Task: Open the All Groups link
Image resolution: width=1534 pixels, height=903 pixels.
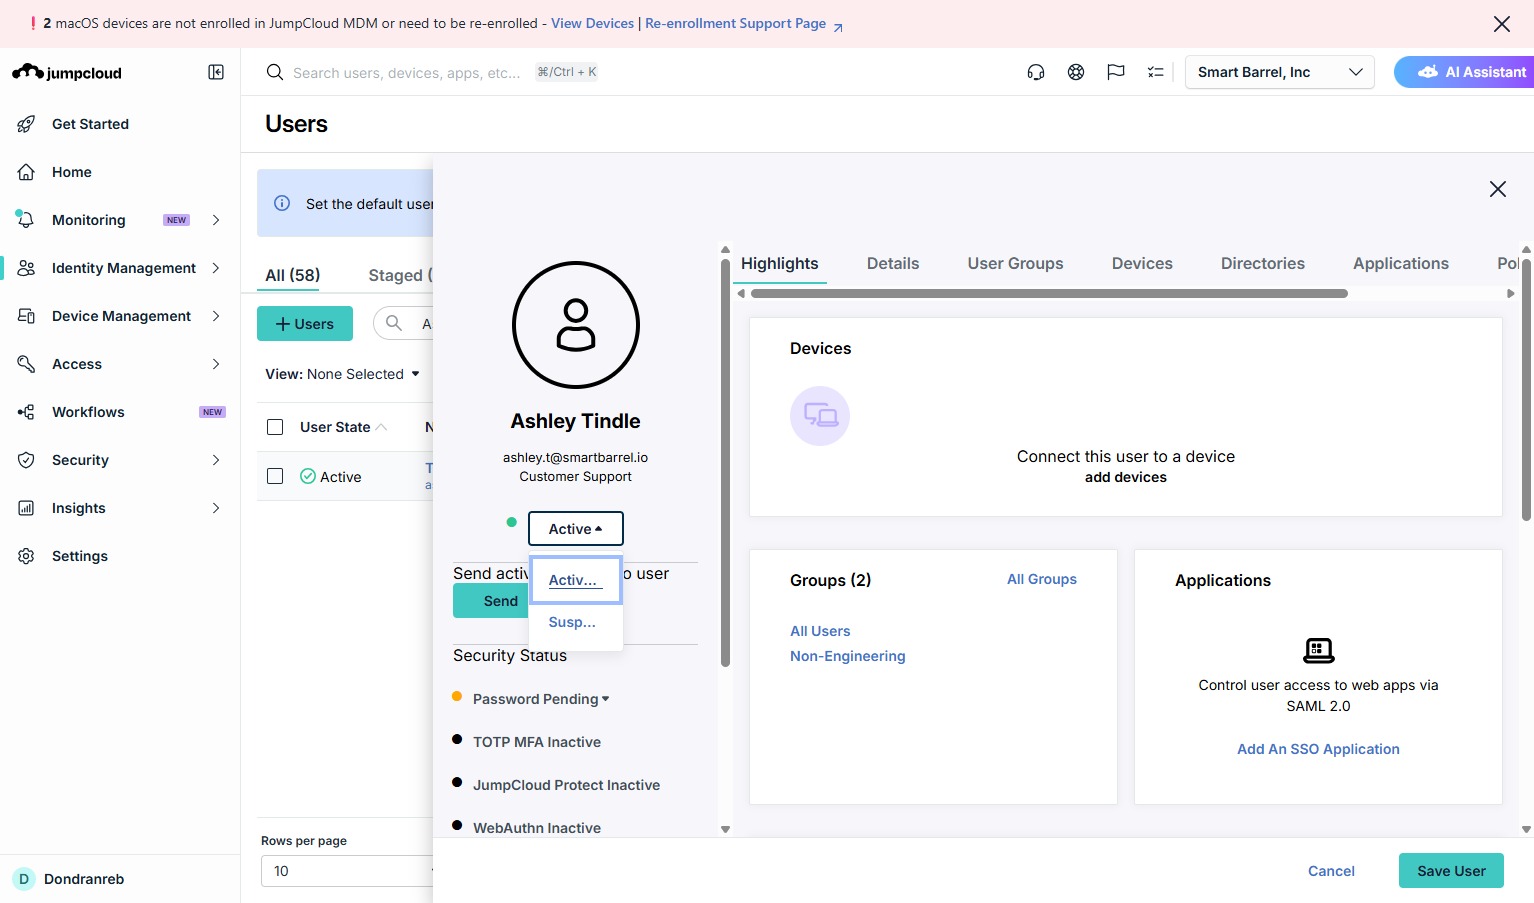Action: 1042,579
